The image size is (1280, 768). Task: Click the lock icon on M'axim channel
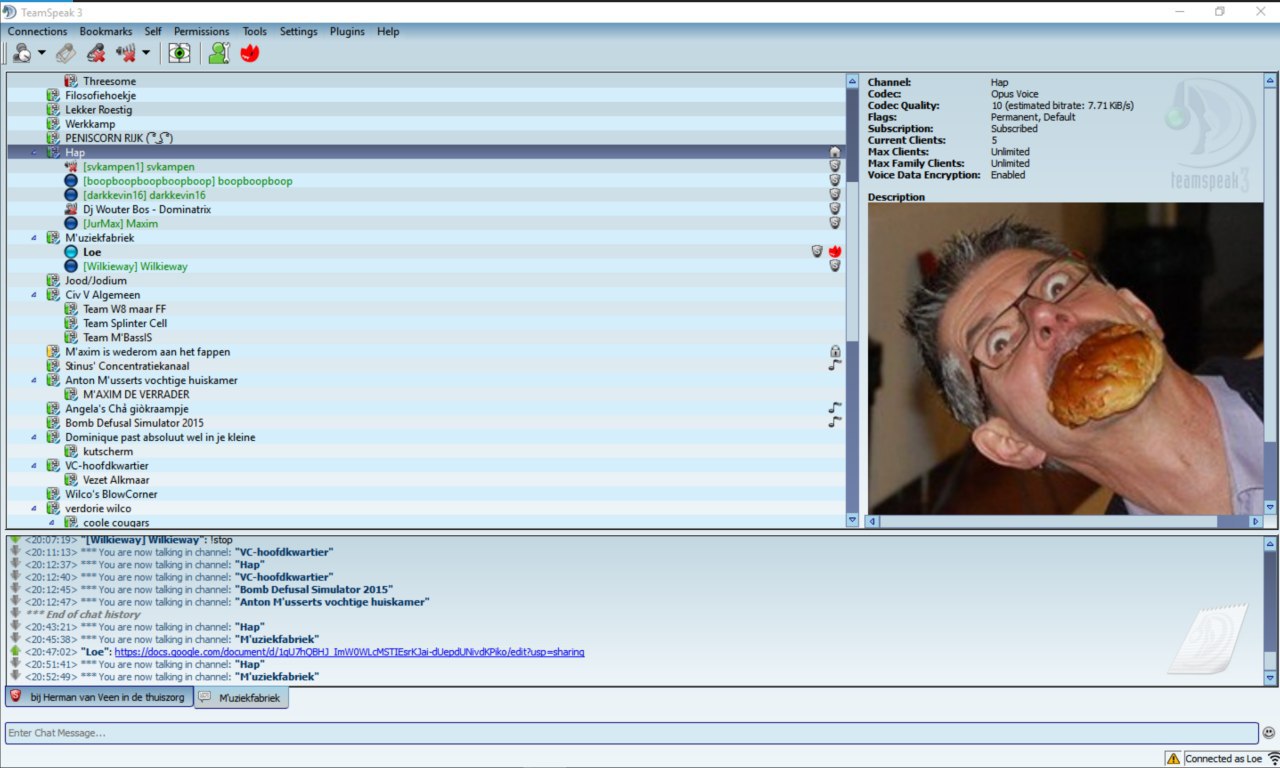pos(834,351)
